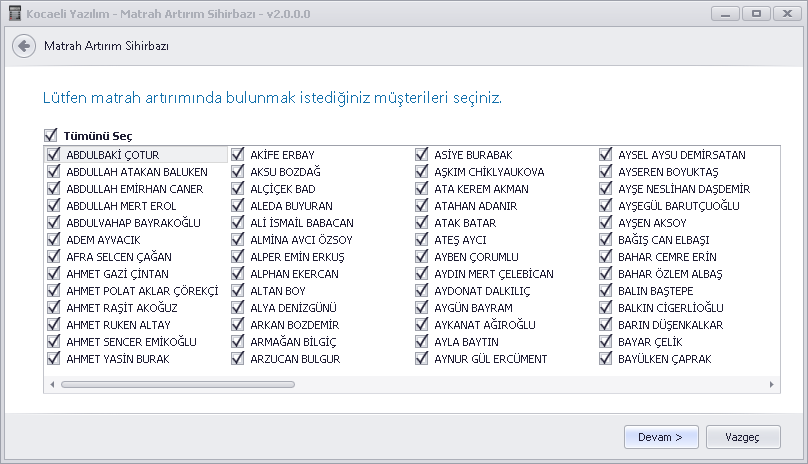Minimize the Matrah Artırım Sihirbazı window
The image size is (808, 464).
point(726,14)
